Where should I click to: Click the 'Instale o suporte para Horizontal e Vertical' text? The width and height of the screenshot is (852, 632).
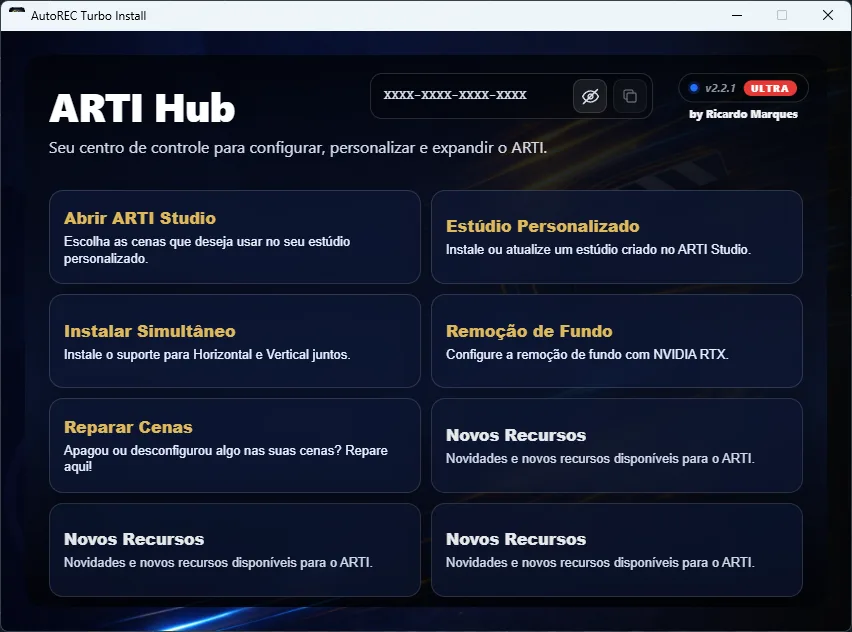tap(207, 354)
